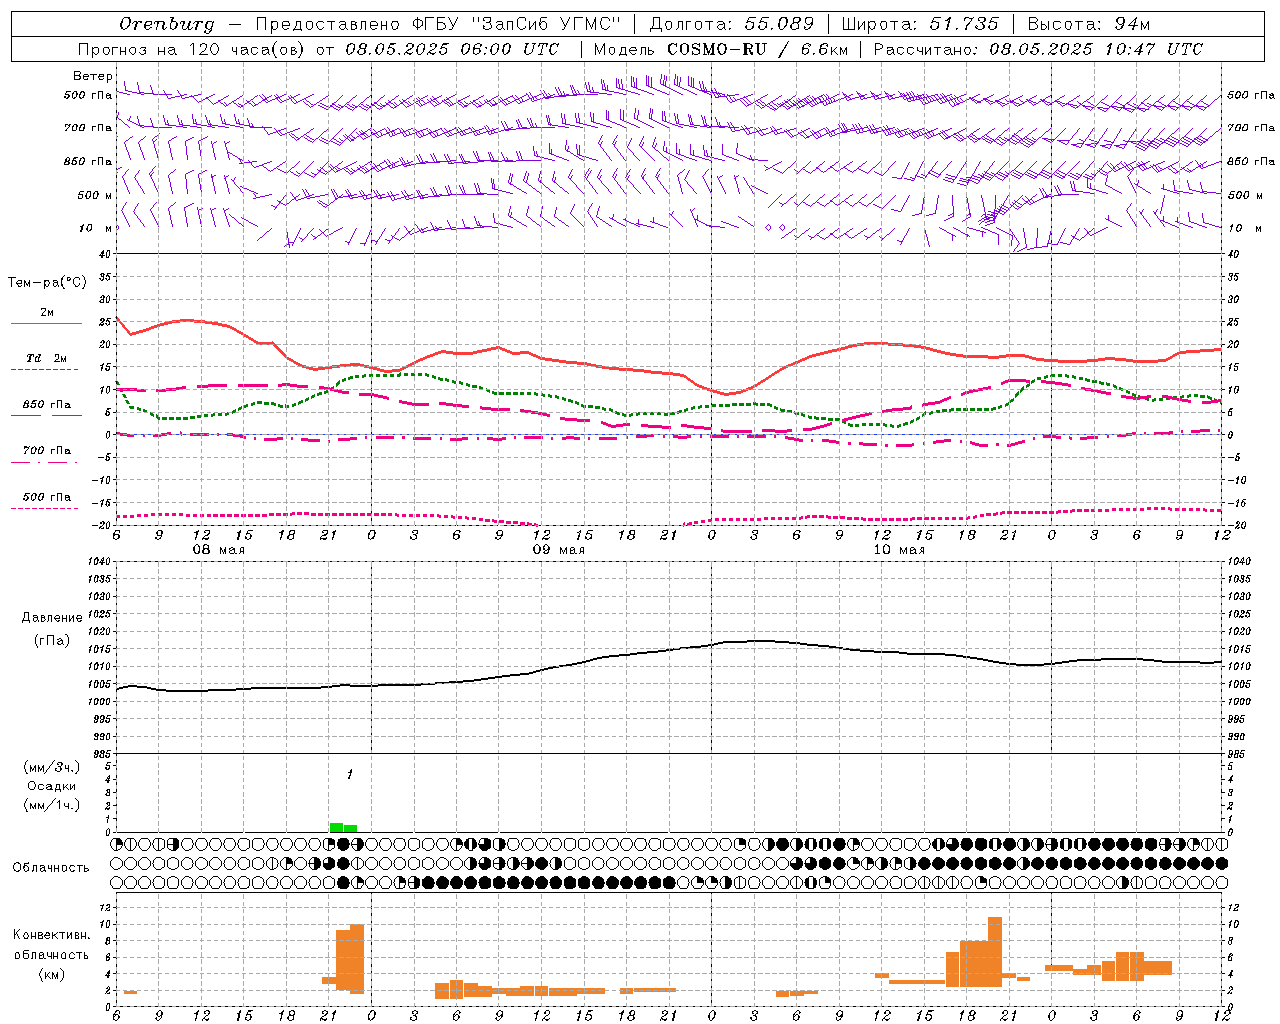
Task: Click the tallest orange convective bar on 10 мая
Action: click(x=995, y=952)
